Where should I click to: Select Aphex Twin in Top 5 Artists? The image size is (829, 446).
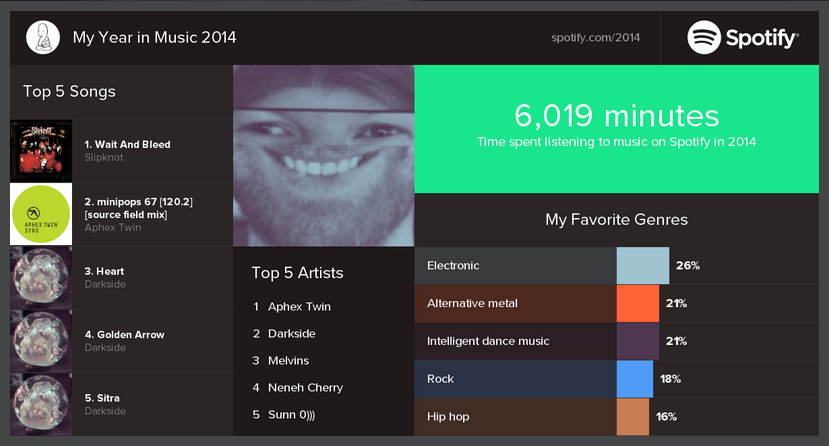299,306
